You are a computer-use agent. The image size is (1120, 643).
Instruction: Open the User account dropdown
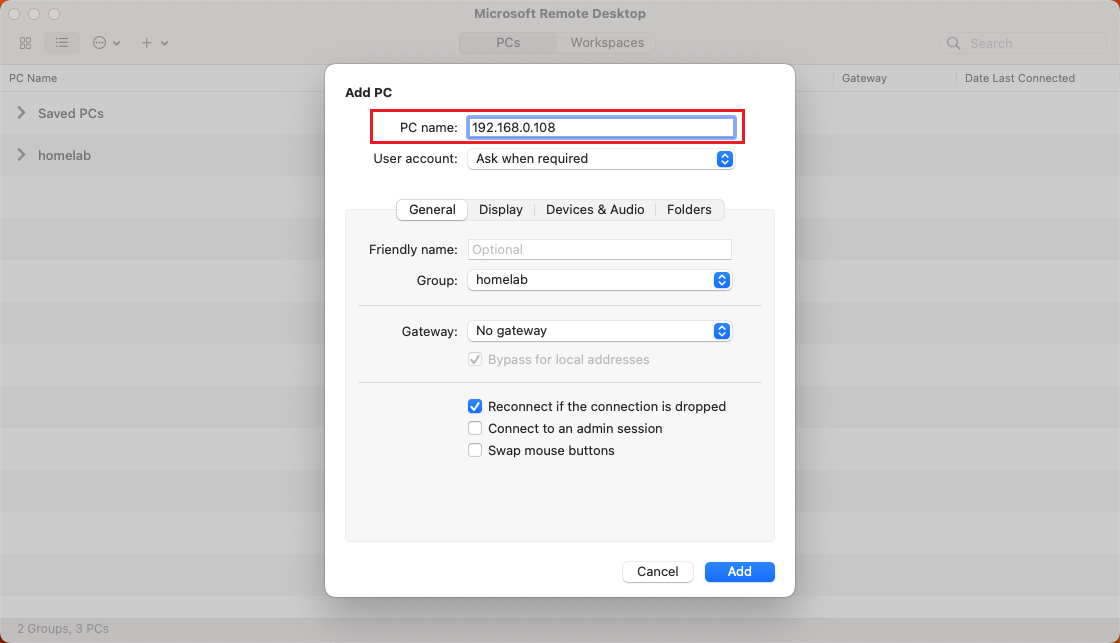click(601, 159)
